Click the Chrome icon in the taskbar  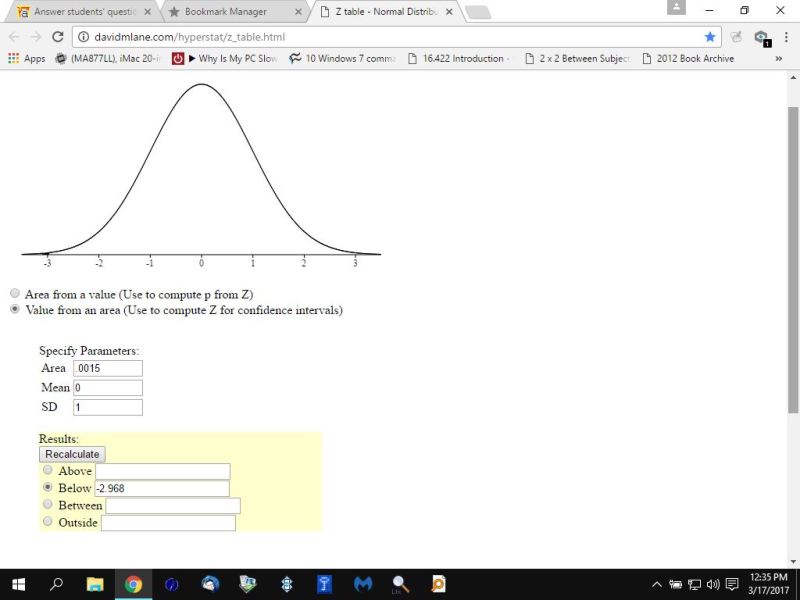point(133,584)
